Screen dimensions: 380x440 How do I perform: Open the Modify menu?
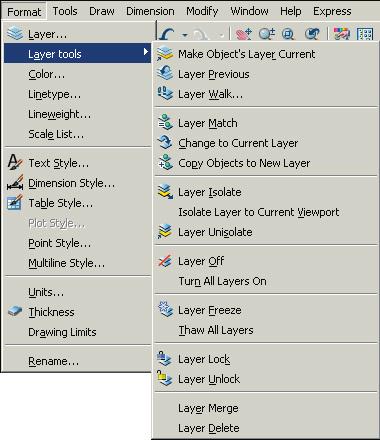point(202,11)
